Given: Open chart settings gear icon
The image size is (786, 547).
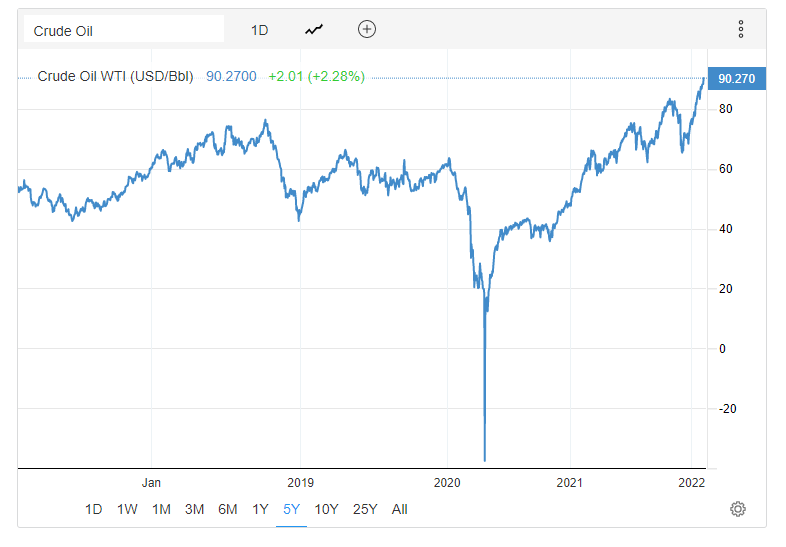Looking at the screenshot, I should coord(738,509).
